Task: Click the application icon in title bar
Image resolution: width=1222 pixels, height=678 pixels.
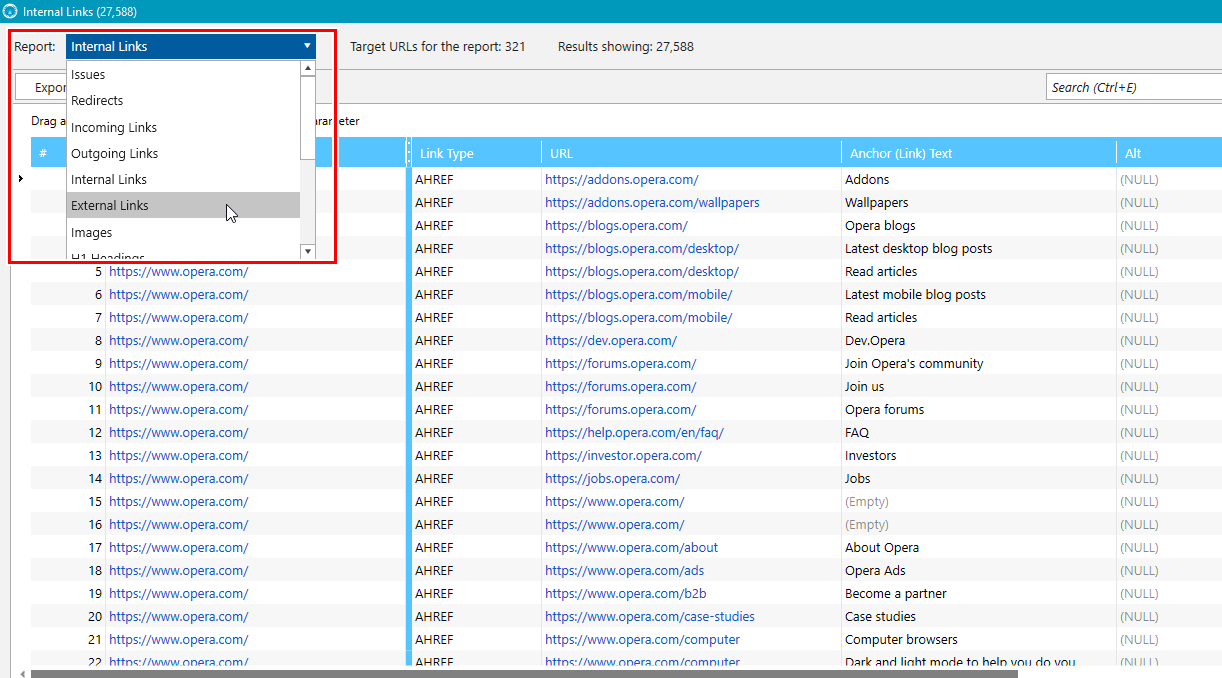Action: pos(10,11)
